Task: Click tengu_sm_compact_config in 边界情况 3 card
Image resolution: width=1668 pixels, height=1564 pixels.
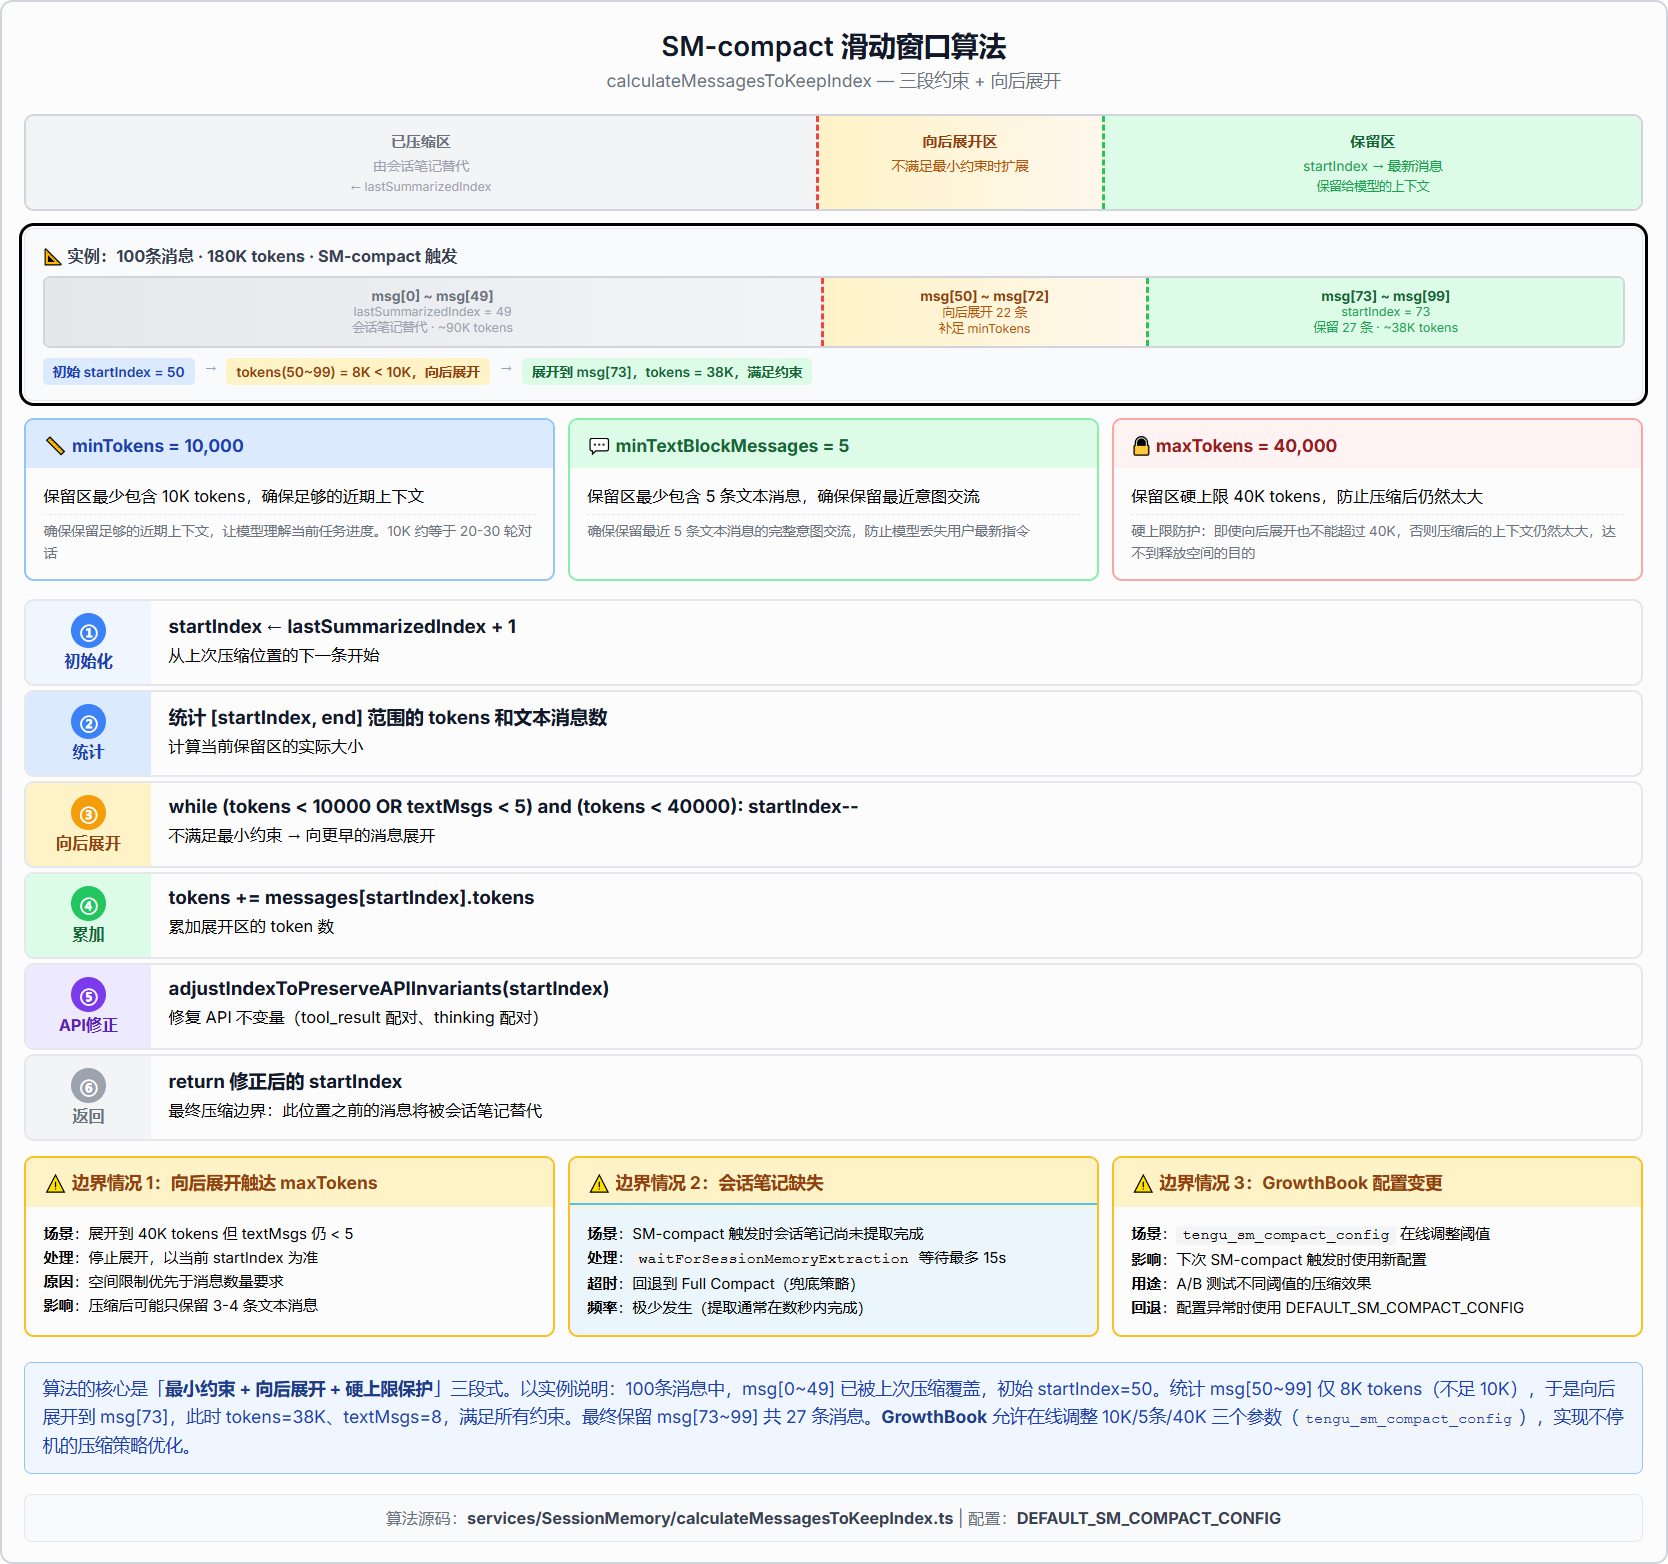Action: (1286, 1235)
